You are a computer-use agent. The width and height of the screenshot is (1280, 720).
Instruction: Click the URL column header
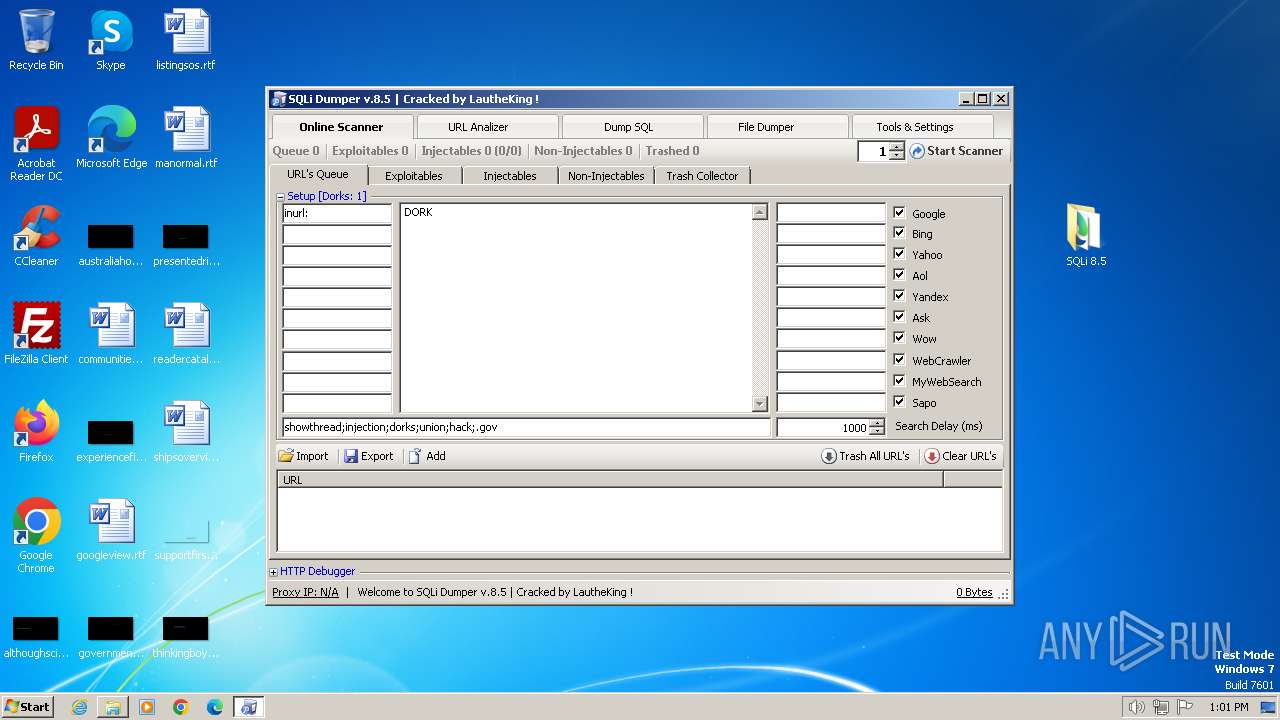click(x=610, y=480)
